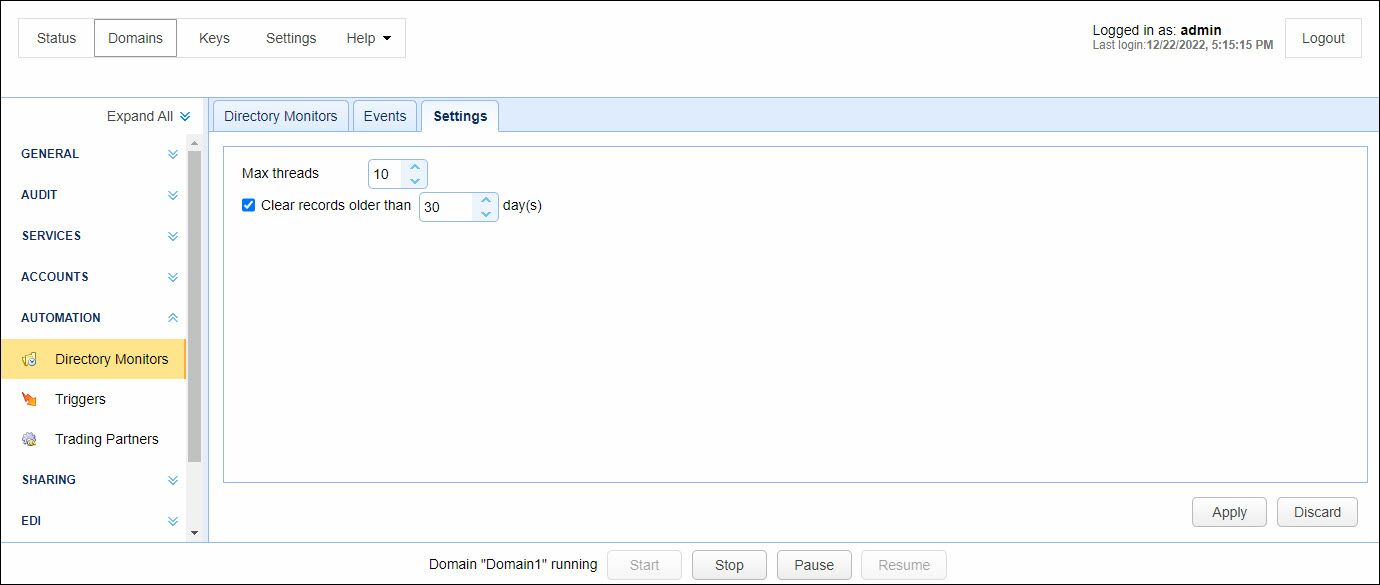Click the days input field showing 30
Screen dimensions: 1380x585
[446, 207]
